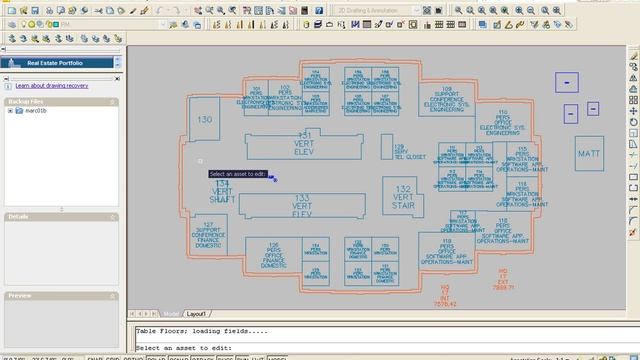Click the Real Estate Portfolio panel header

click(x=57, y=63)
